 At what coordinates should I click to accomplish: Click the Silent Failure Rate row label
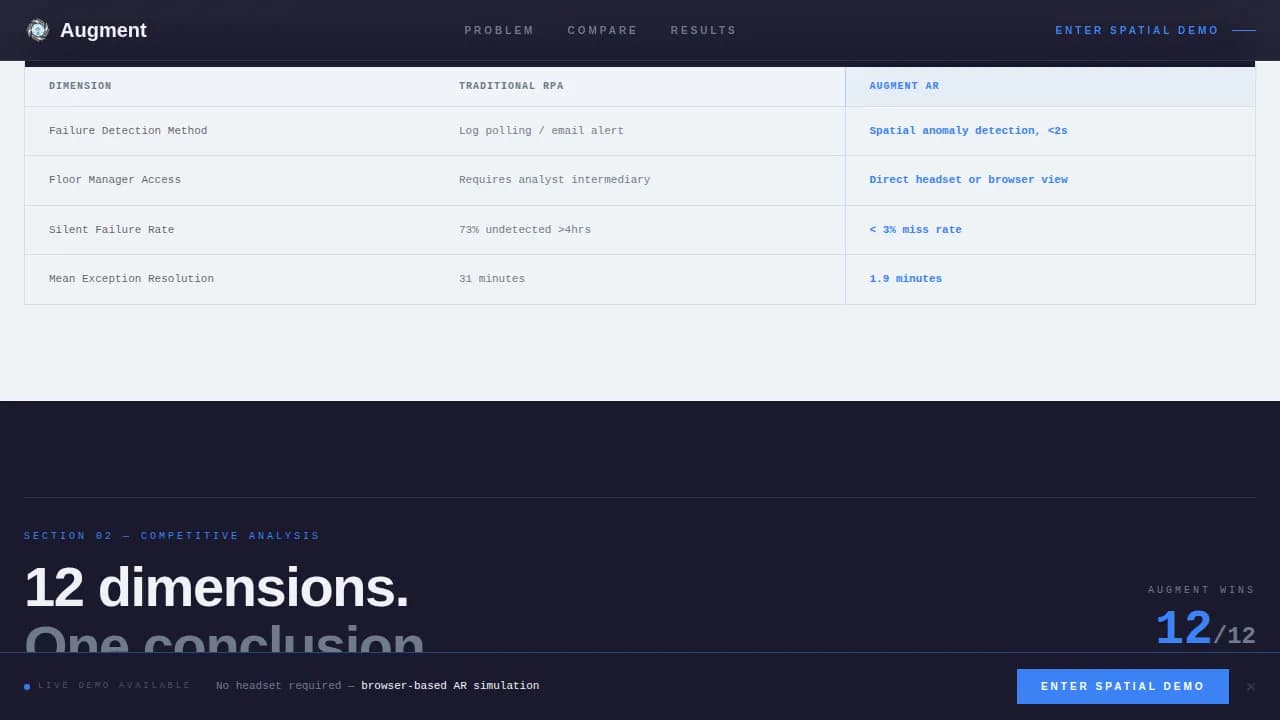tap(111, 230)
